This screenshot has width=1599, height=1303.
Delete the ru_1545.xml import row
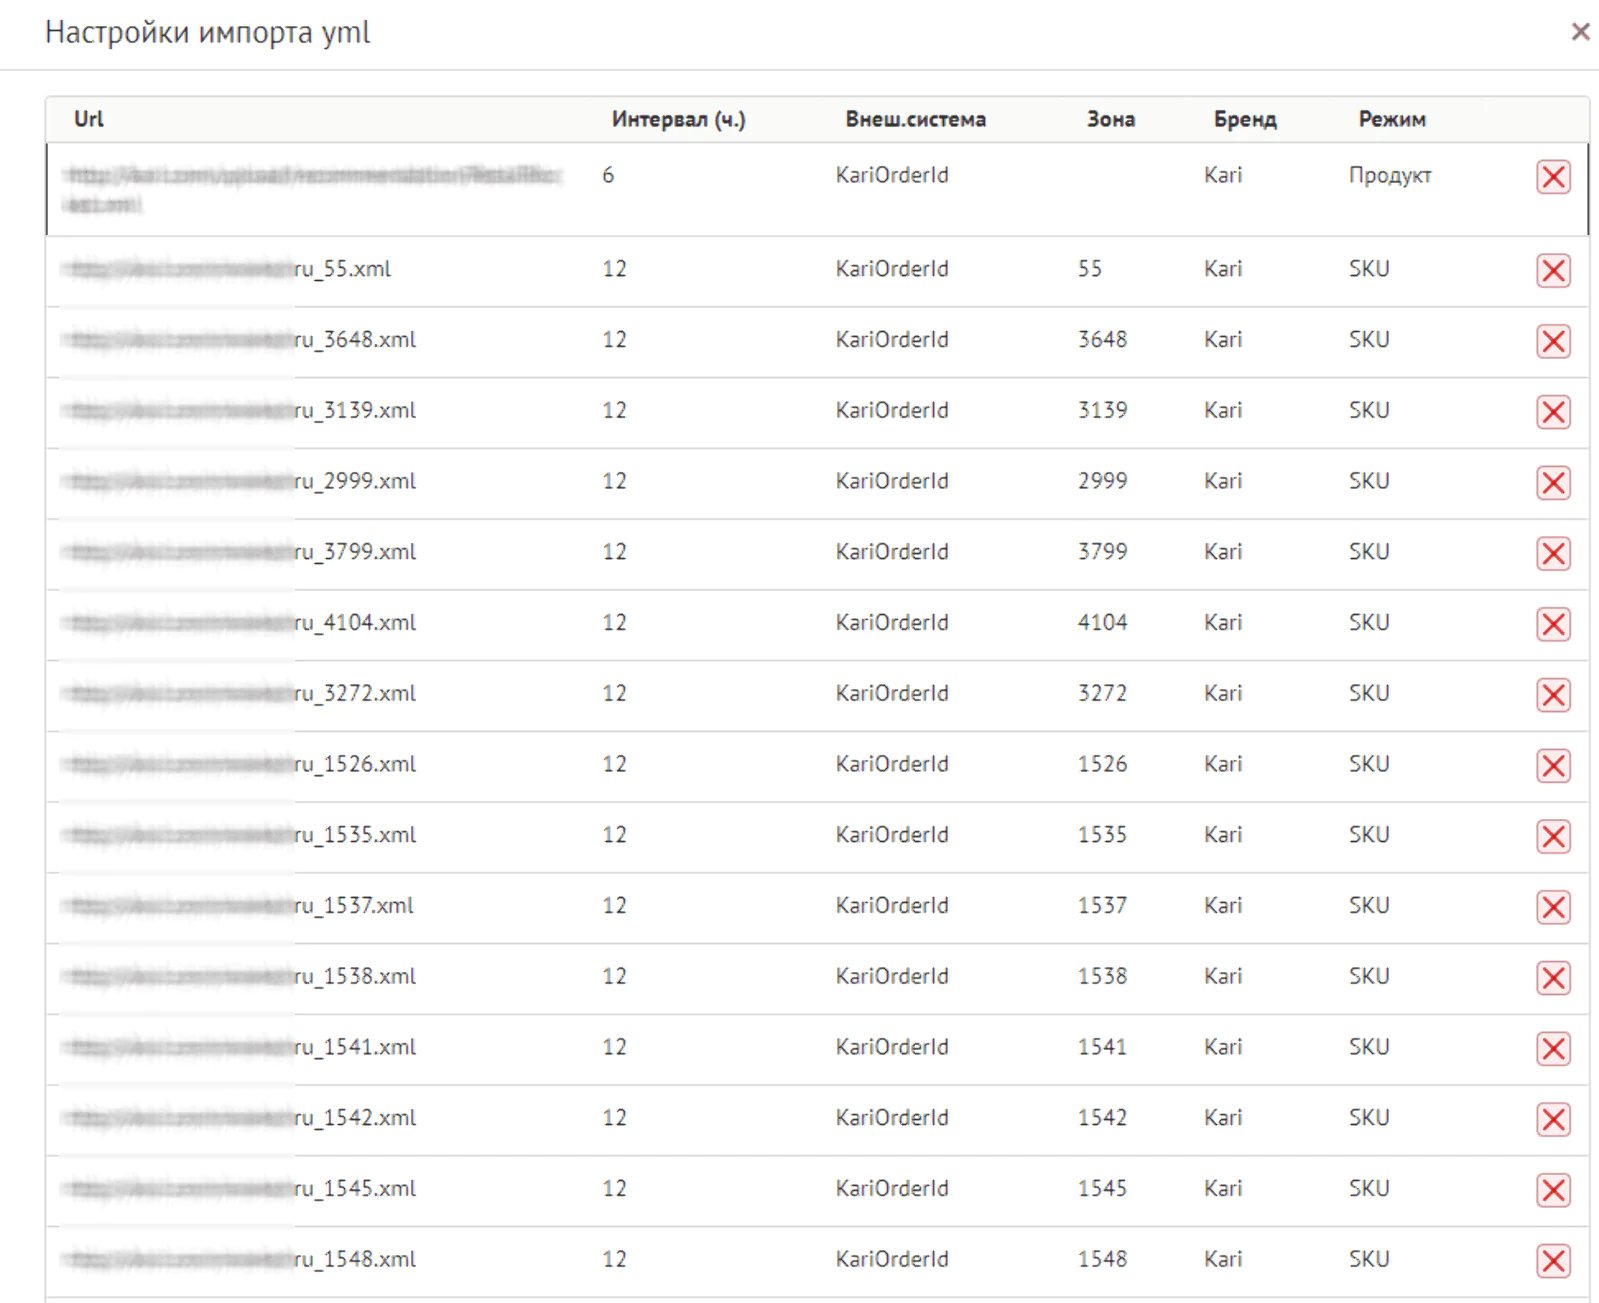[1553, 1190]
